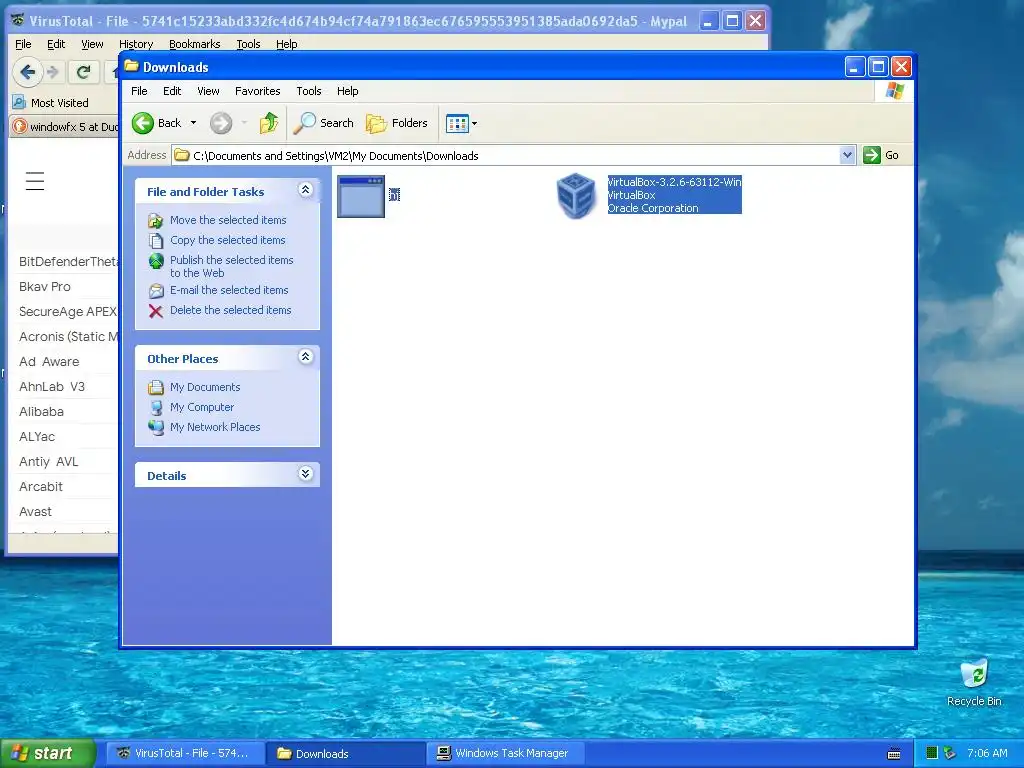Image resolution: width=1024 pixels, height=768 pixels.
Task: Open History menu in Mypal browser
Action: [136, 44]
